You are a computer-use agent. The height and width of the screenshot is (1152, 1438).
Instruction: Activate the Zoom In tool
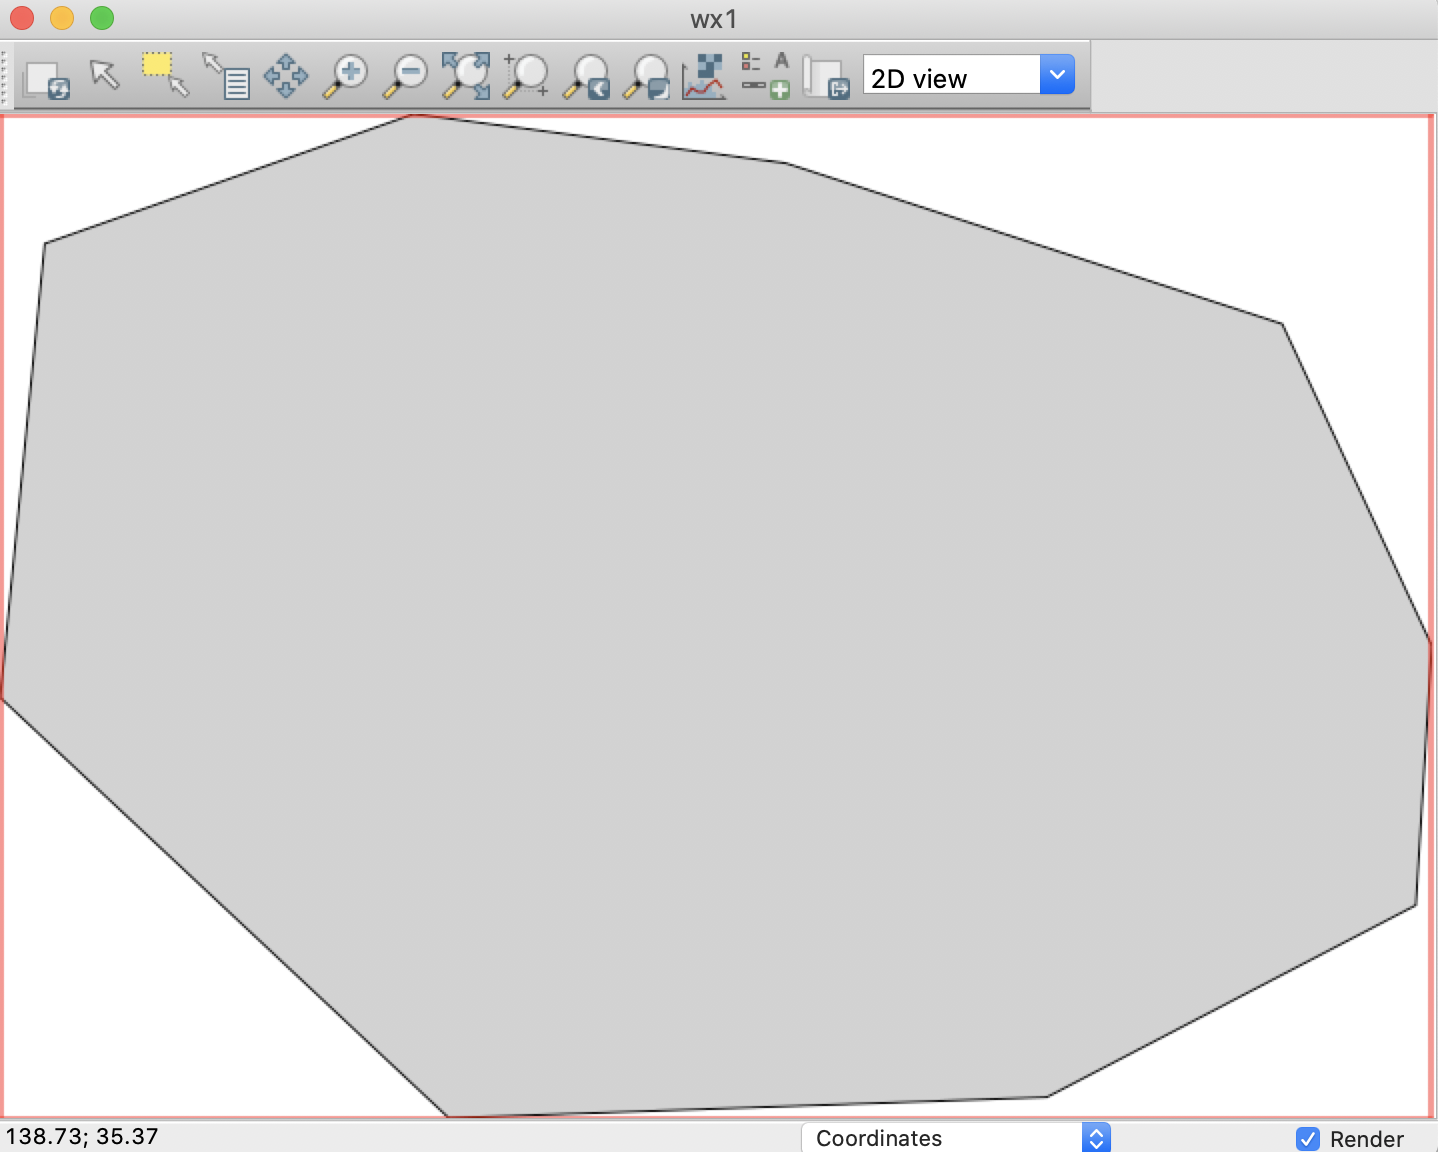click(x=345, y=75)
